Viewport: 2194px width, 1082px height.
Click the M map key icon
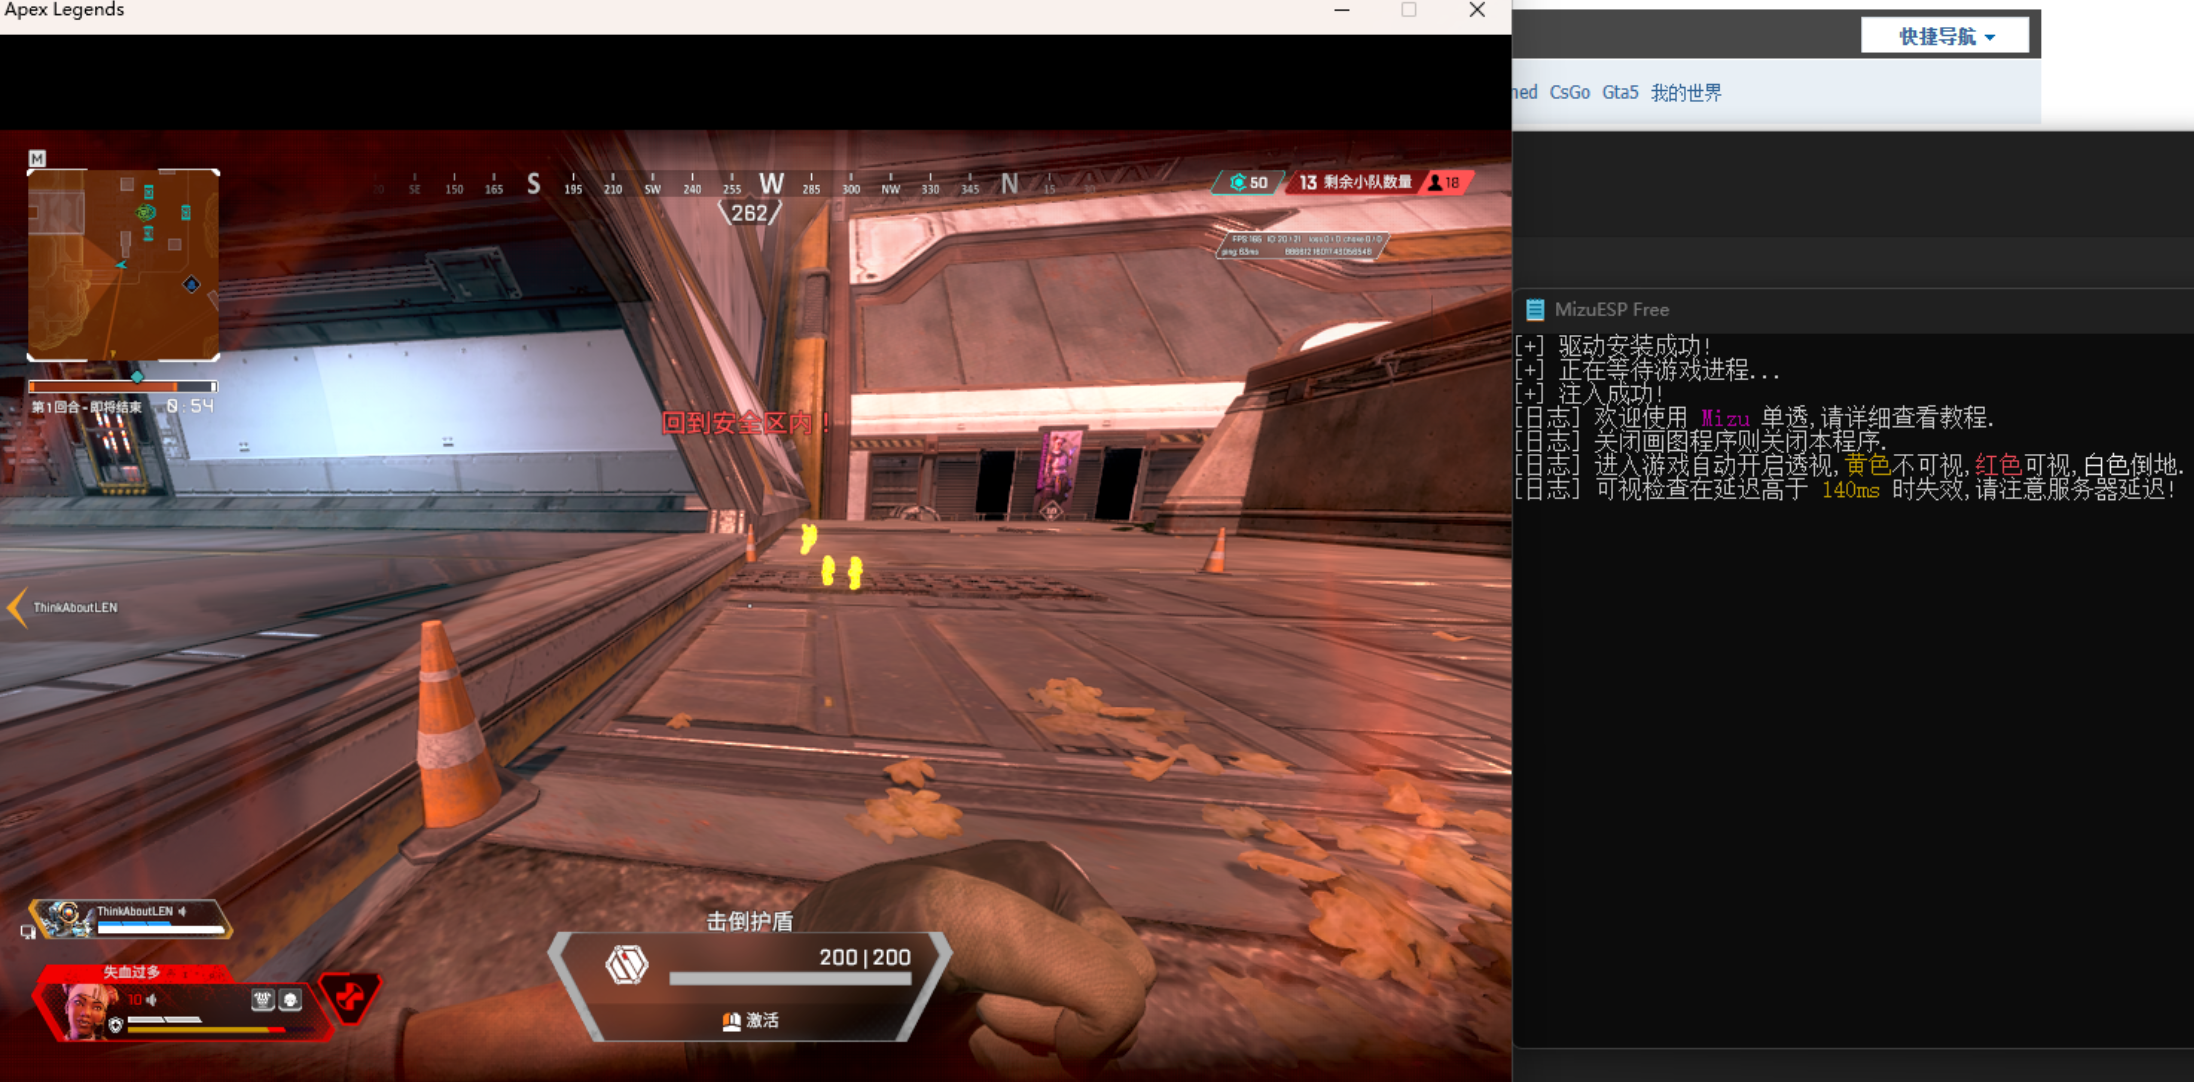37,158
